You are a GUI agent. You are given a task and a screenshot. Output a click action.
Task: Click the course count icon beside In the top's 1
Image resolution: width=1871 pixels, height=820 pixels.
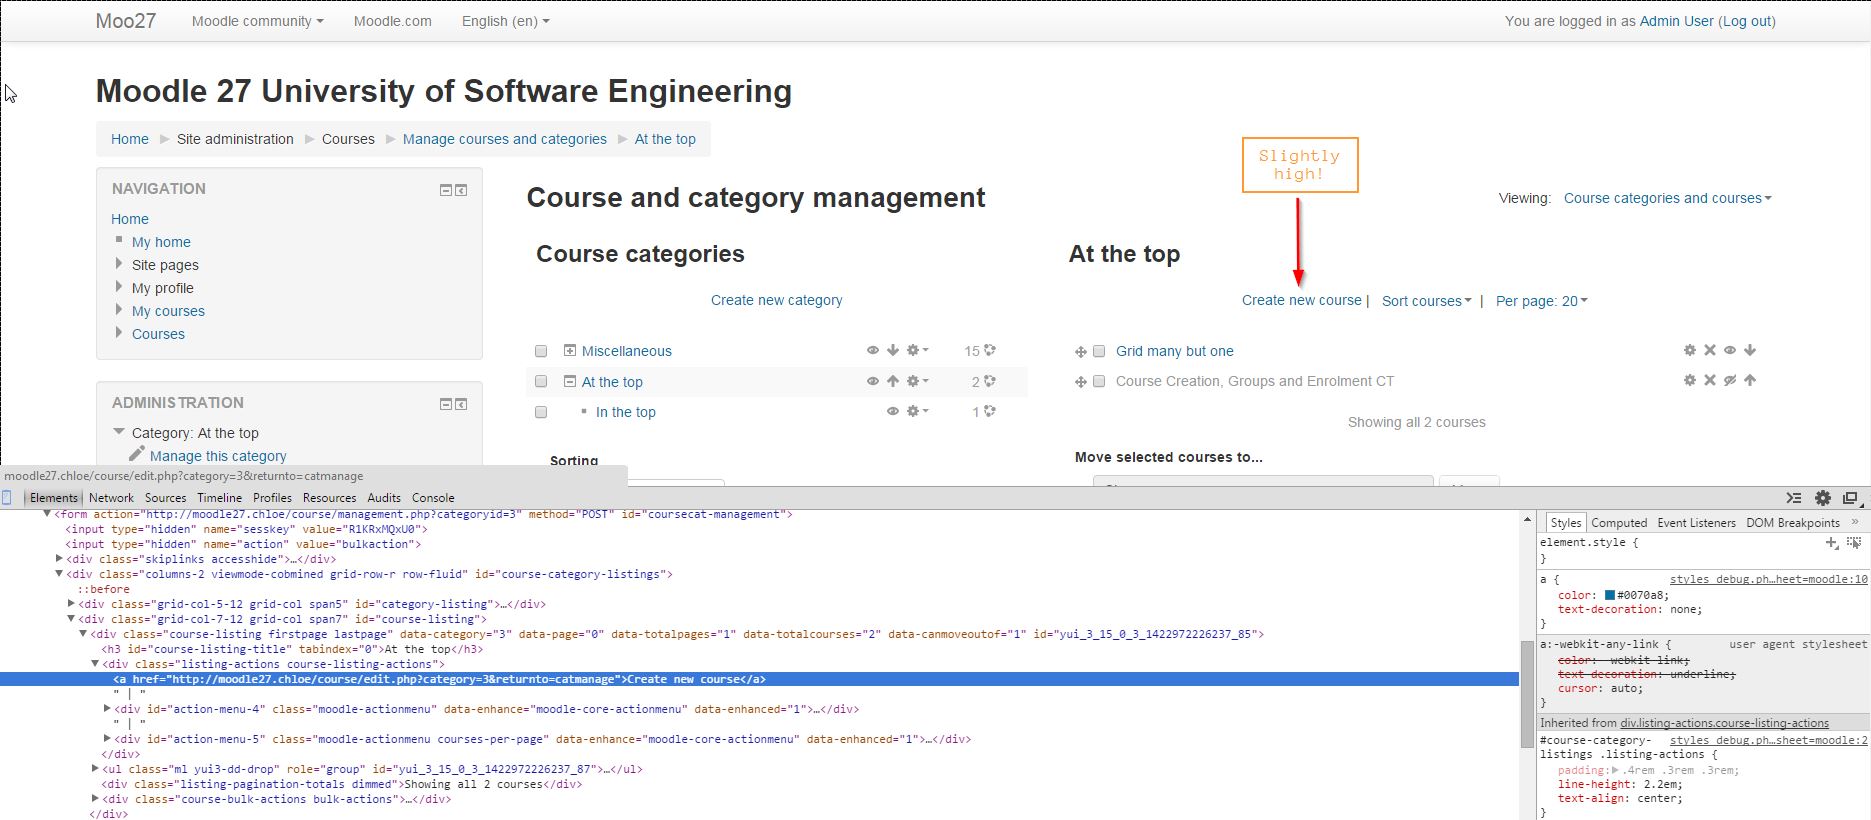[990, 411]
